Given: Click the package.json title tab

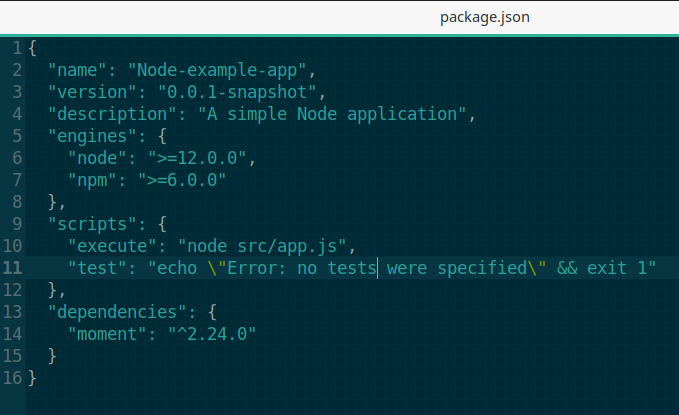Looking at the screenshot, I should (483, 17).
